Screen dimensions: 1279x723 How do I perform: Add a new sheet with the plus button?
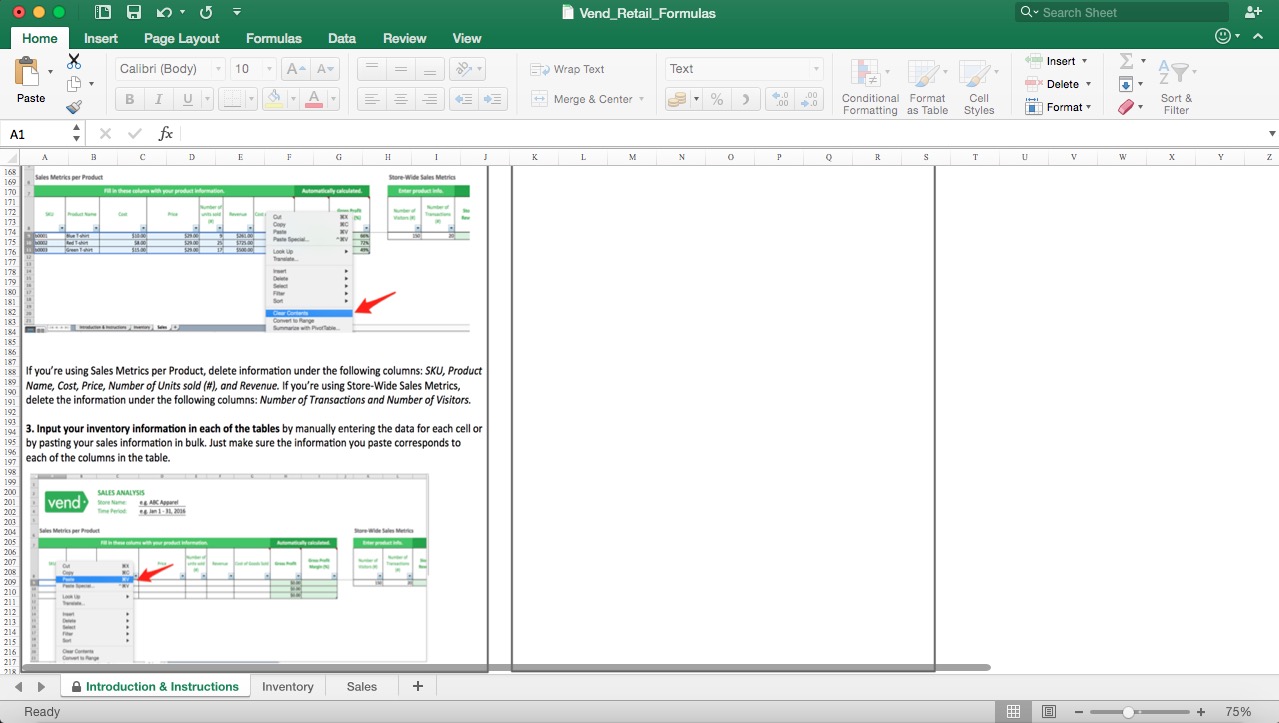click(417, 686)
